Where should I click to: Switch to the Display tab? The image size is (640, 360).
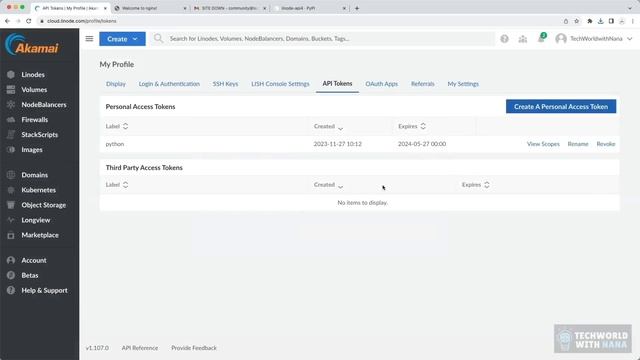116,84
